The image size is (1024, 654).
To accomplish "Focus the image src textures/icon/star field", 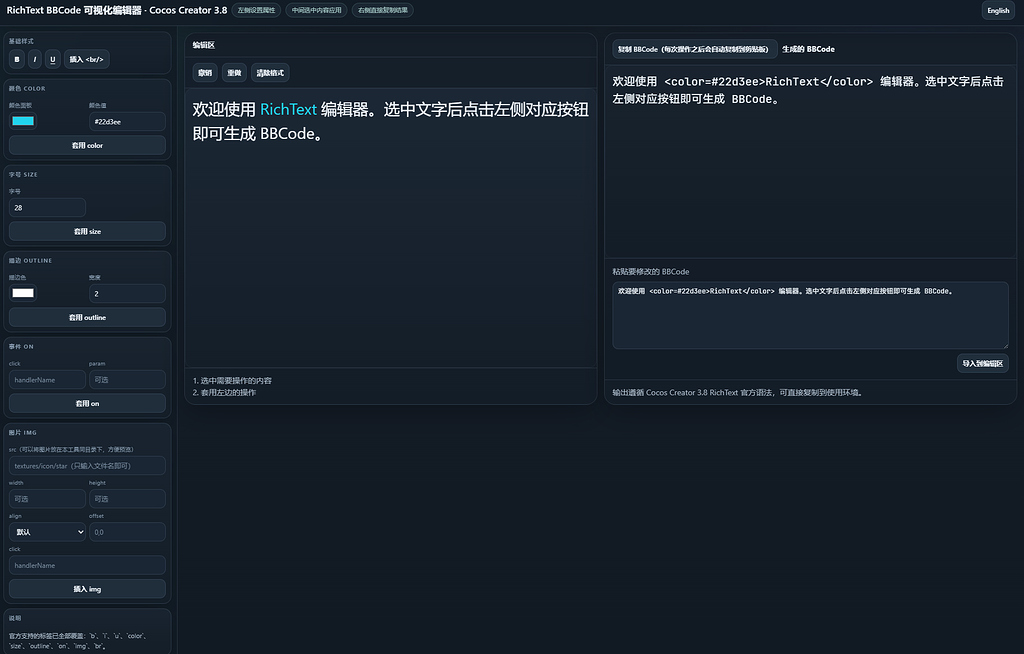I will click(87, 466).
